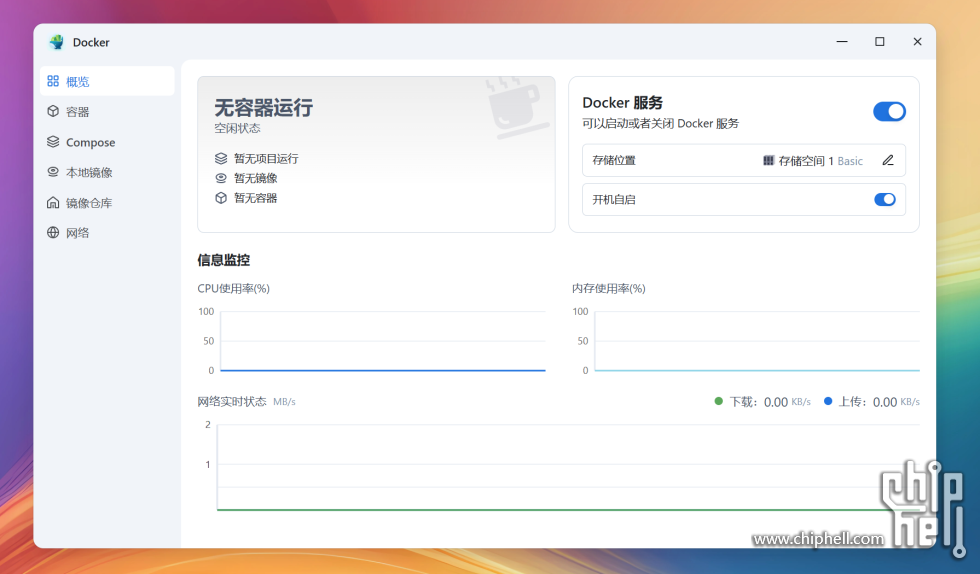The image size is (980, 574).
Task: Click the 空闲状态 subtitle text
Action: pos(238,128)
